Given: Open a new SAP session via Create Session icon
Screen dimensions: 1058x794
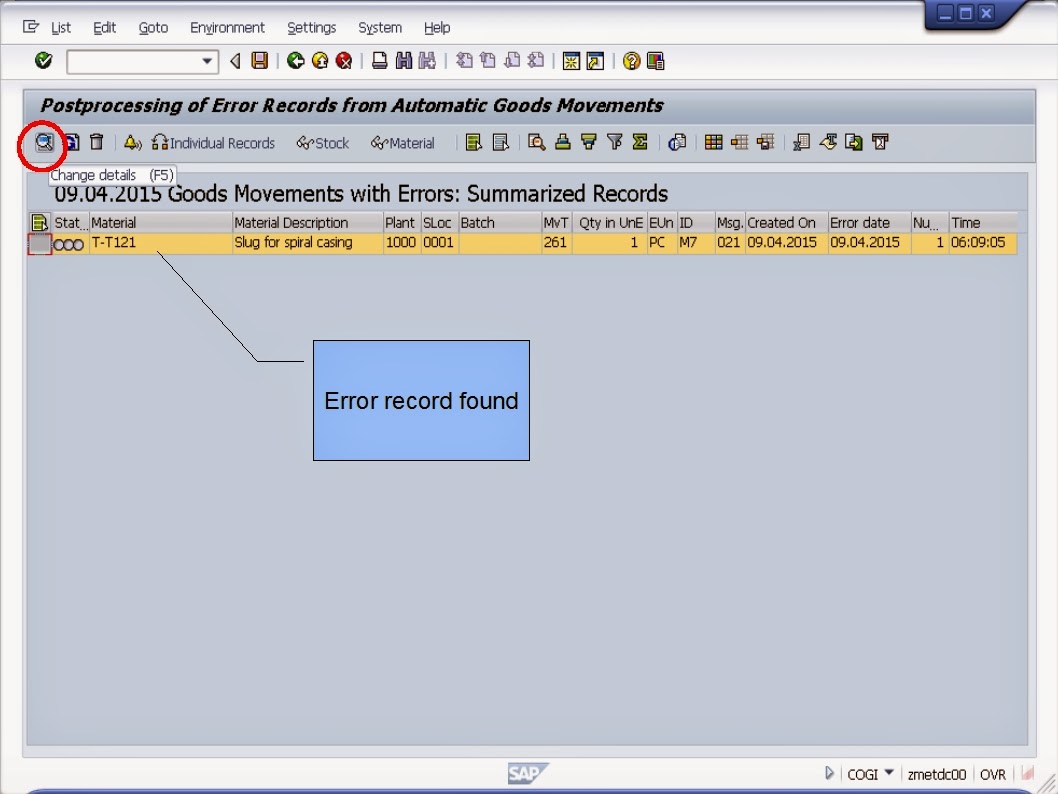Looking at the screenshot, I should [x=573, y=61].
